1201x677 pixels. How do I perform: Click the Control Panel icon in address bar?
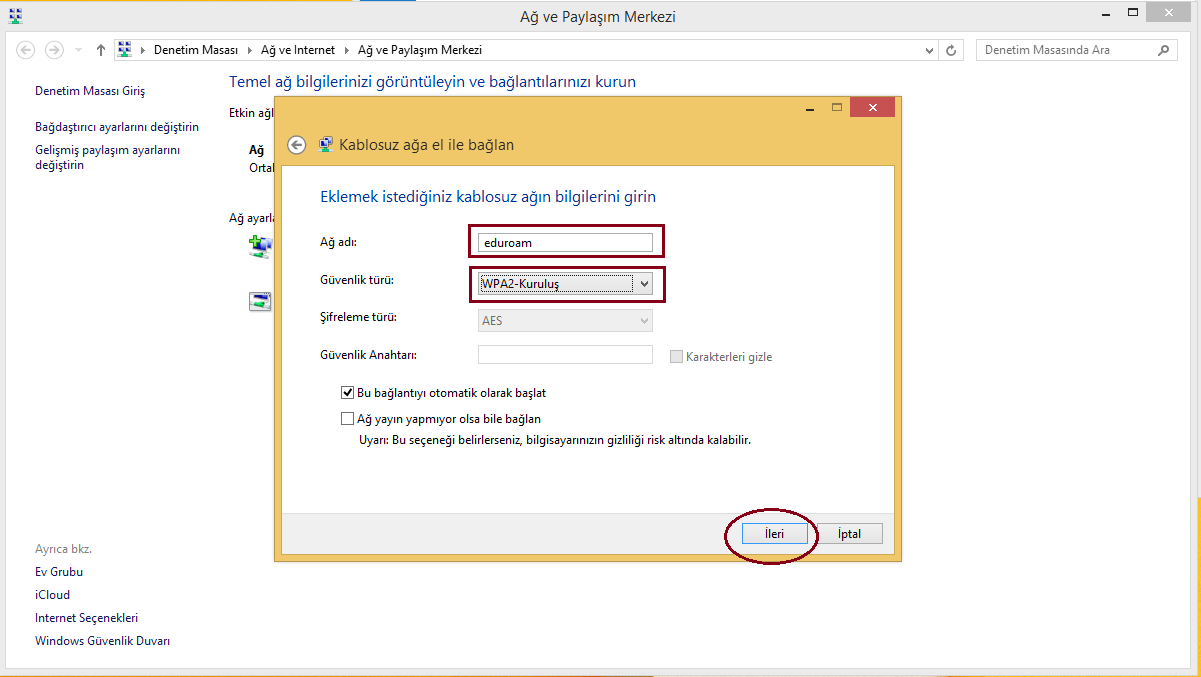125,50
